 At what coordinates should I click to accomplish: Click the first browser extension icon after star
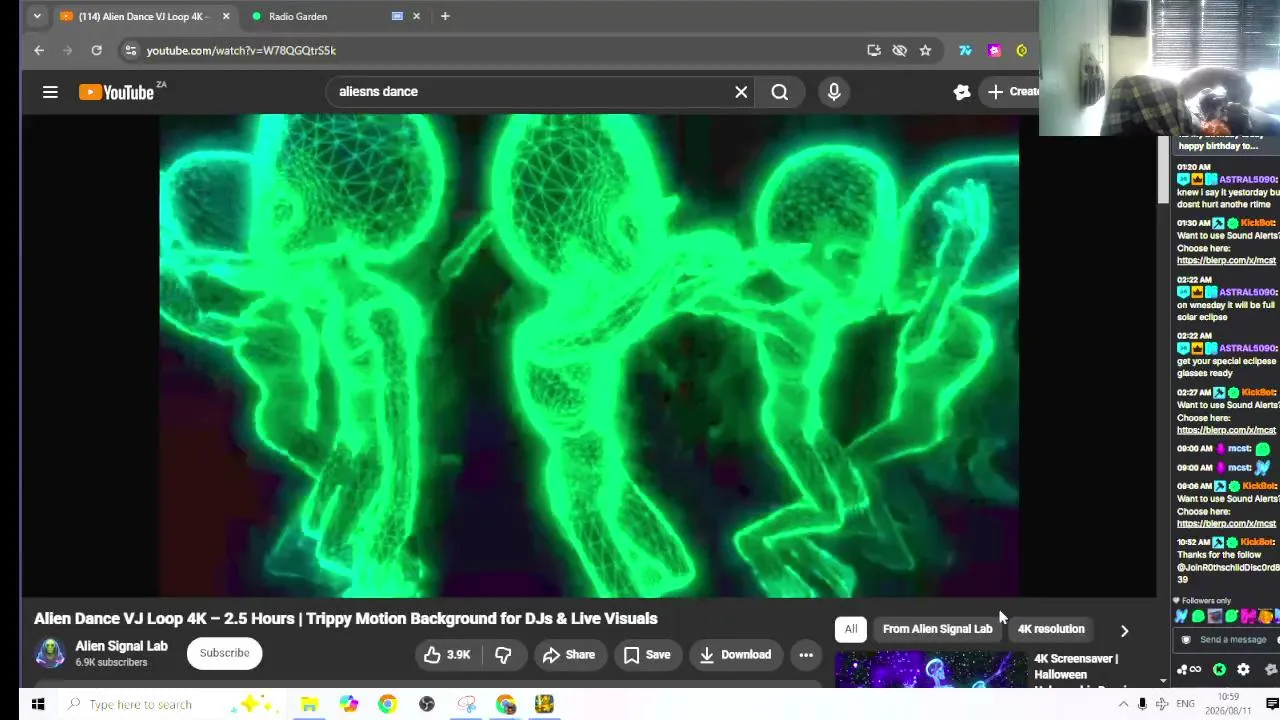[x=965, y=50]
